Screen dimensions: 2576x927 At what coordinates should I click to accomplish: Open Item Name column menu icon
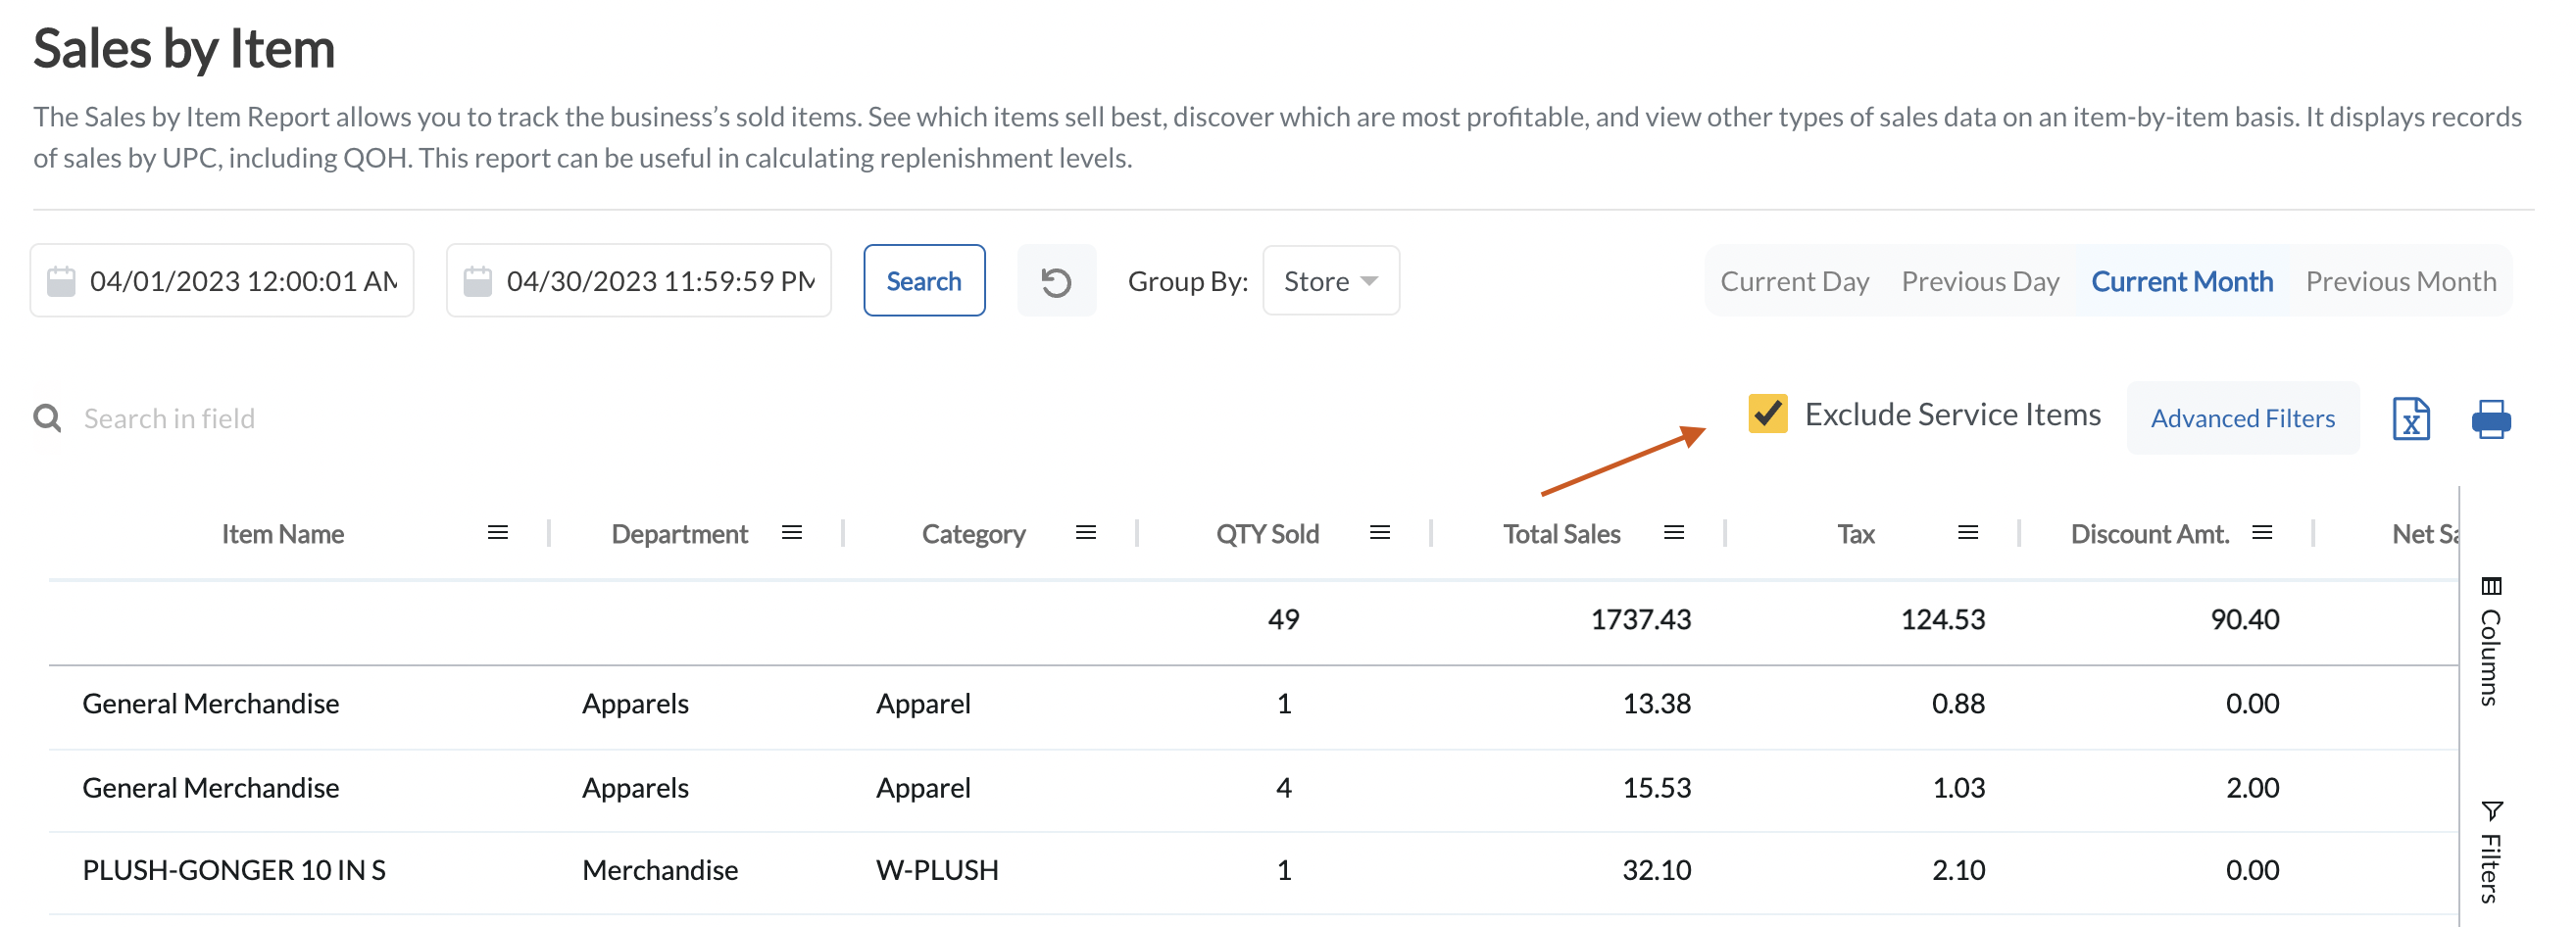pos(497,533)
